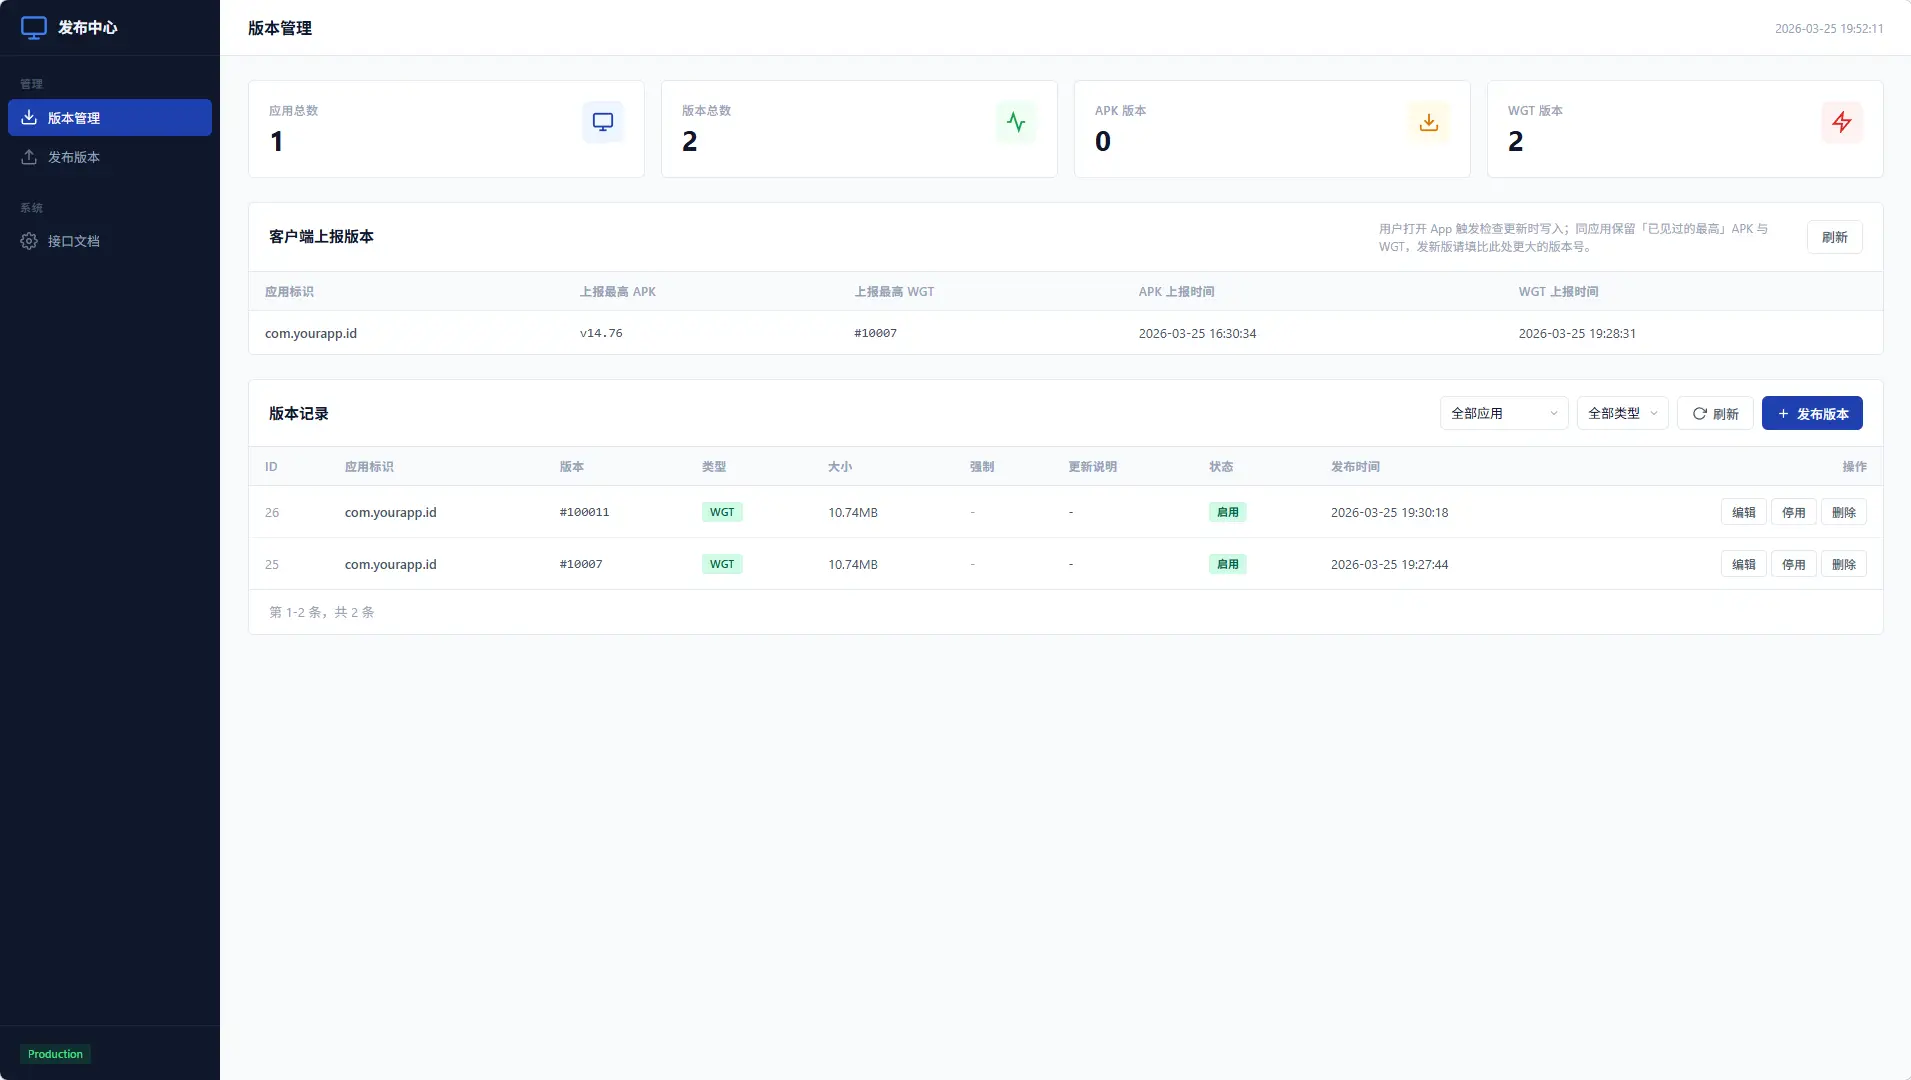
Task: Delete the version record #10007
Action: (1843, 564)
